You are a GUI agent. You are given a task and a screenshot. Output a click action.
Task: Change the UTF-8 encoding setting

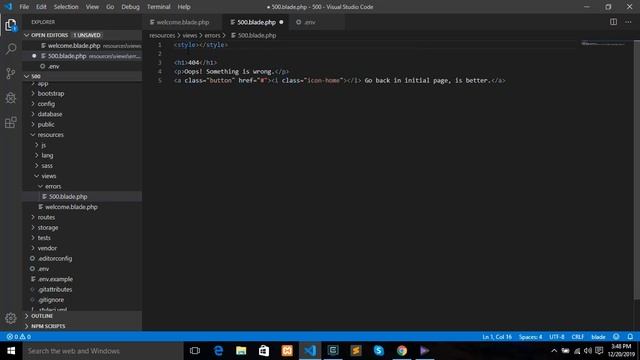(557, 337)
